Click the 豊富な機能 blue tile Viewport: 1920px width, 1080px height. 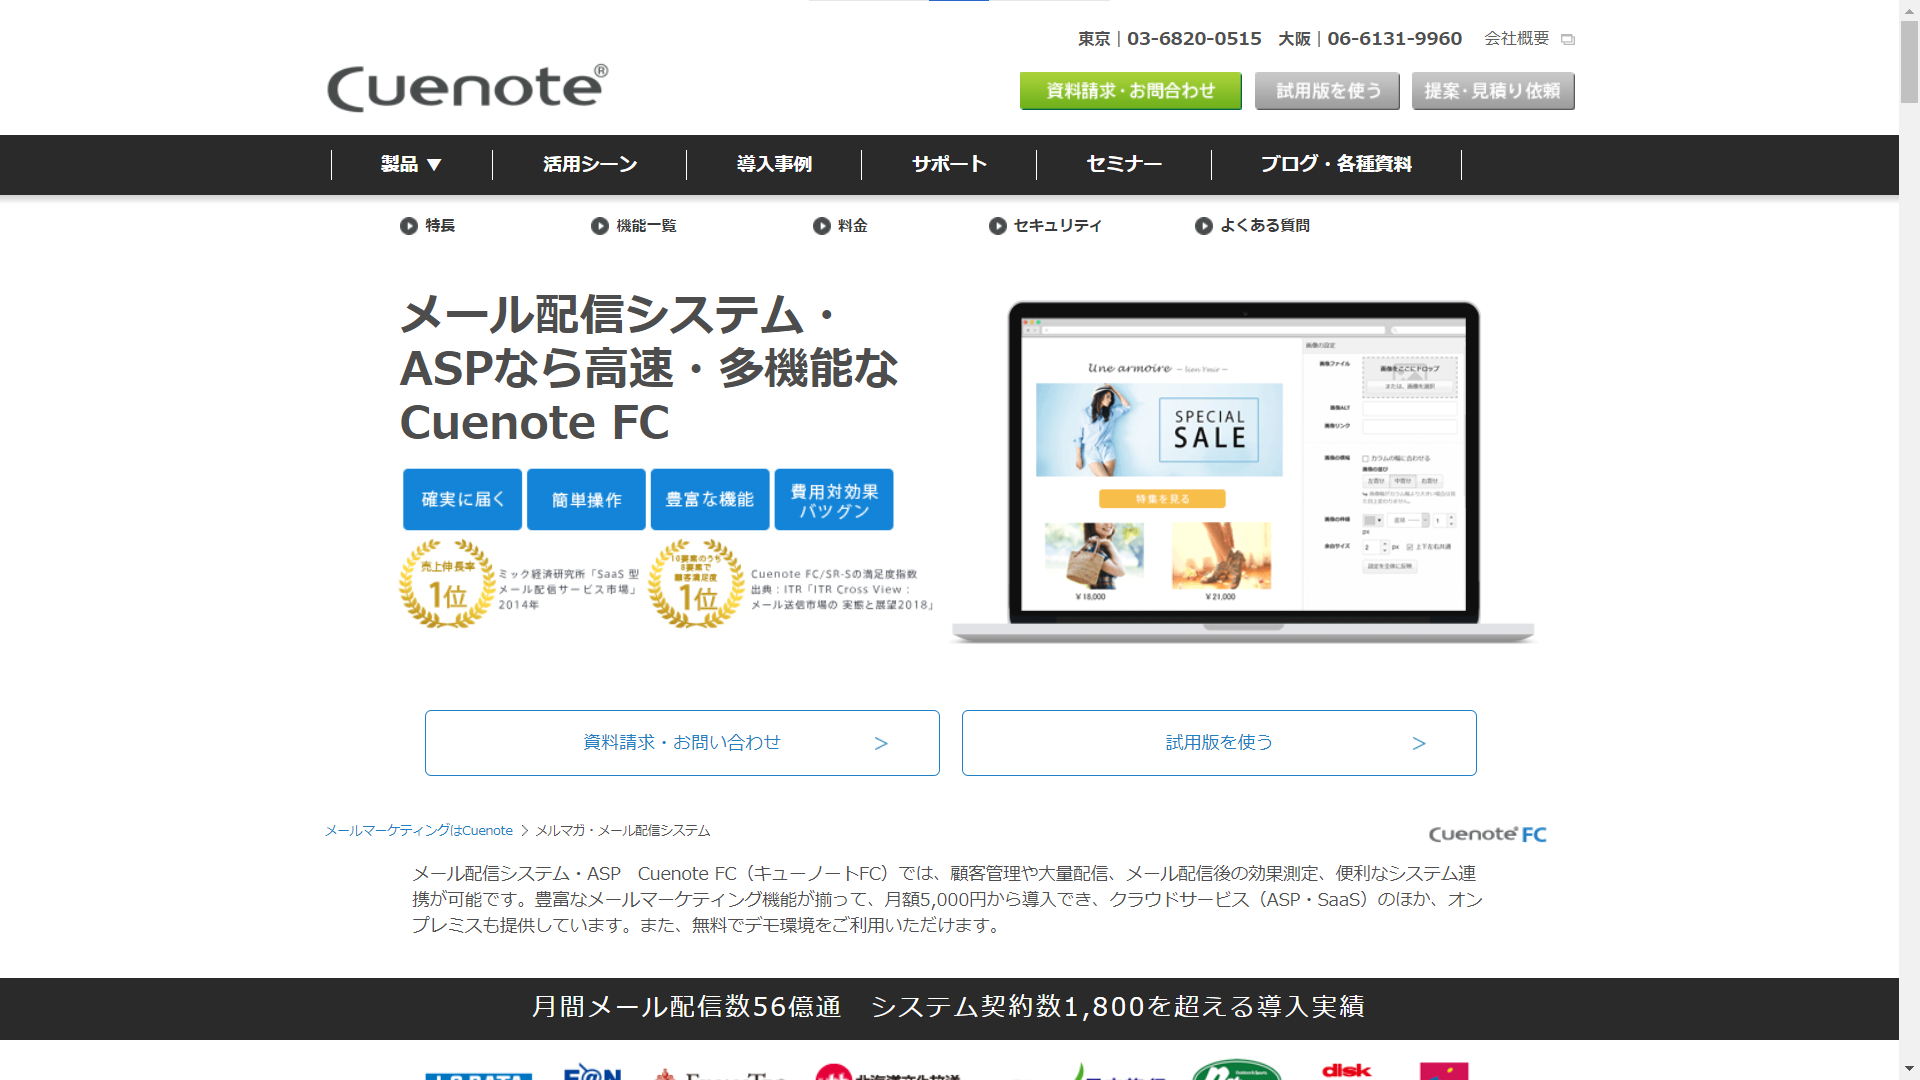710,499
